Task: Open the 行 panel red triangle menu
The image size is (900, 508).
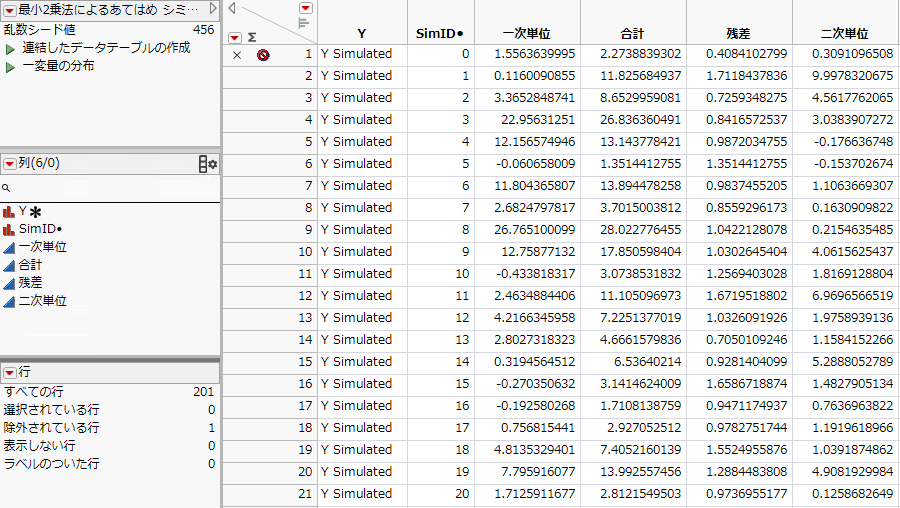Action: (x=9, y=373)
